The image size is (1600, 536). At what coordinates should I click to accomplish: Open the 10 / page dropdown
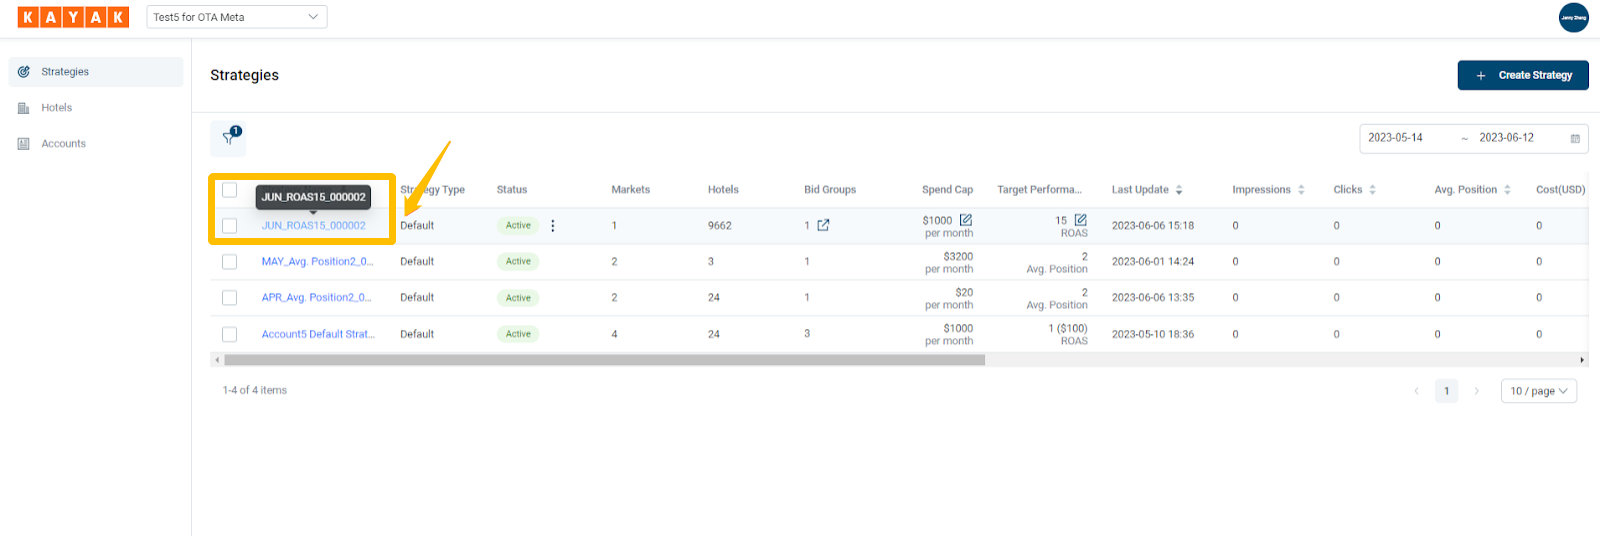point(1539,391)
